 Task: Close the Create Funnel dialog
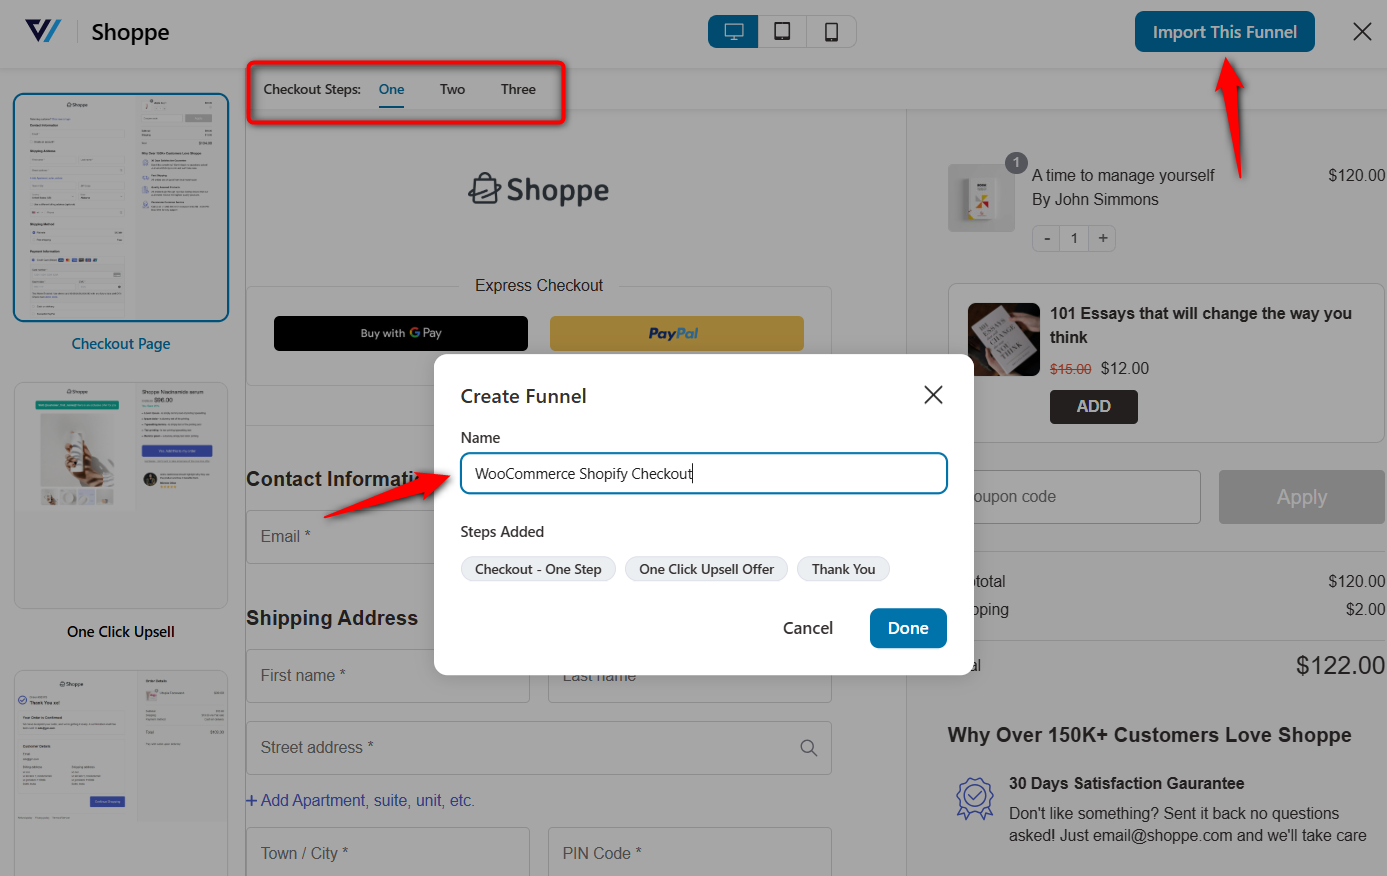[x=933, y=395]
